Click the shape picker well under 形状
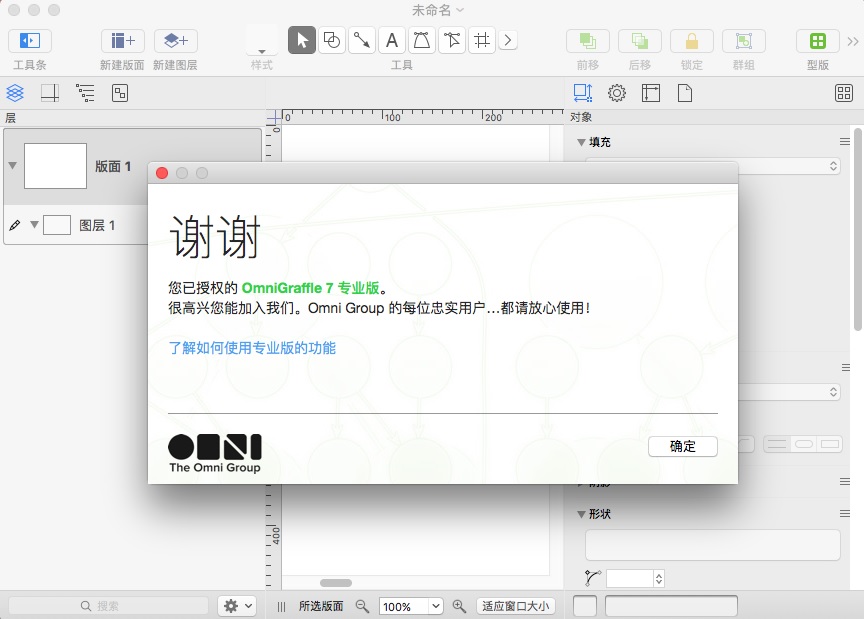This screenshot has width=864, height=619. coord(712,545)
